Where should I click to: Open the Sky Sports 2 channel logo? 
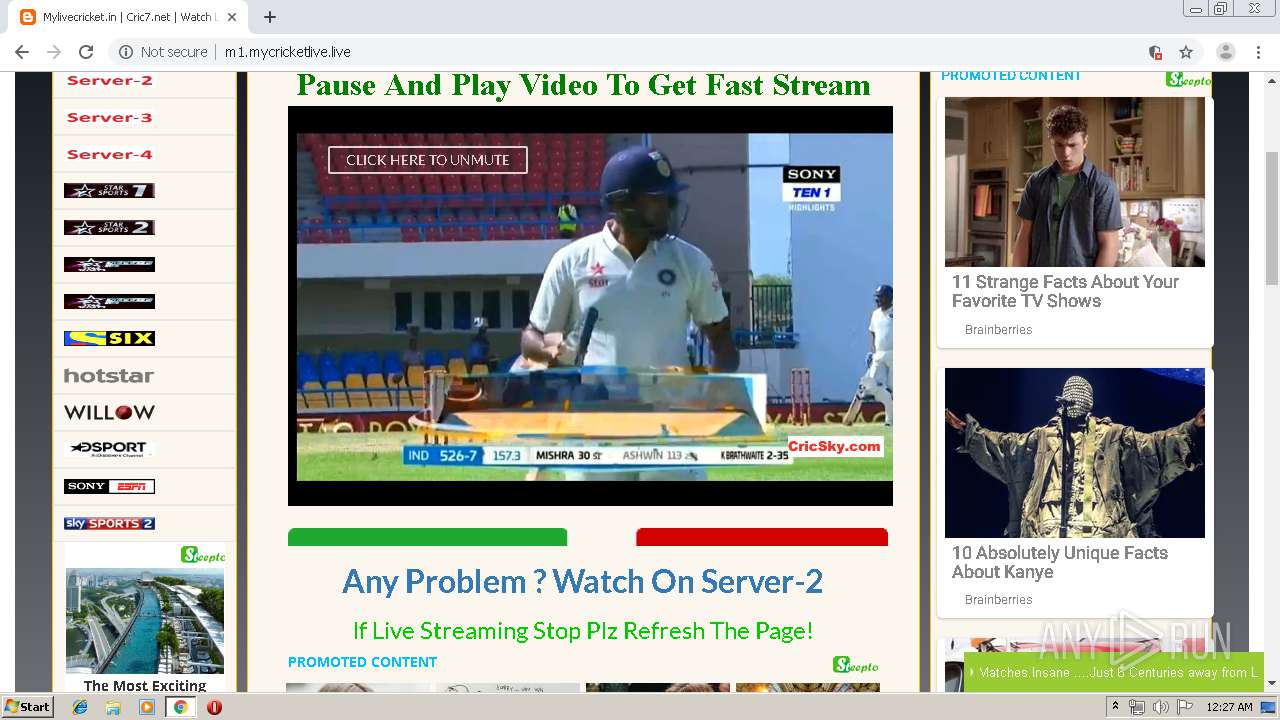(x=109, y=524)
